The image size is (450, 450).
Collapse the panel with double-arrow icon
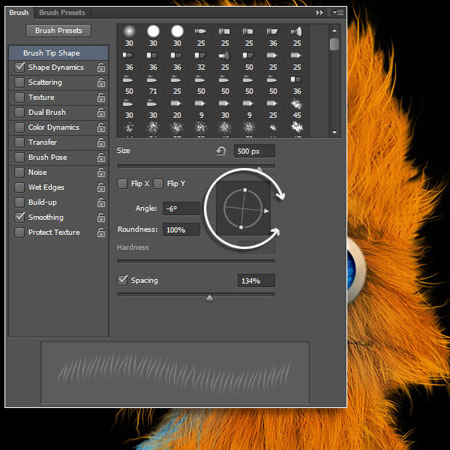pyautogui.click(x=319, y=13)
